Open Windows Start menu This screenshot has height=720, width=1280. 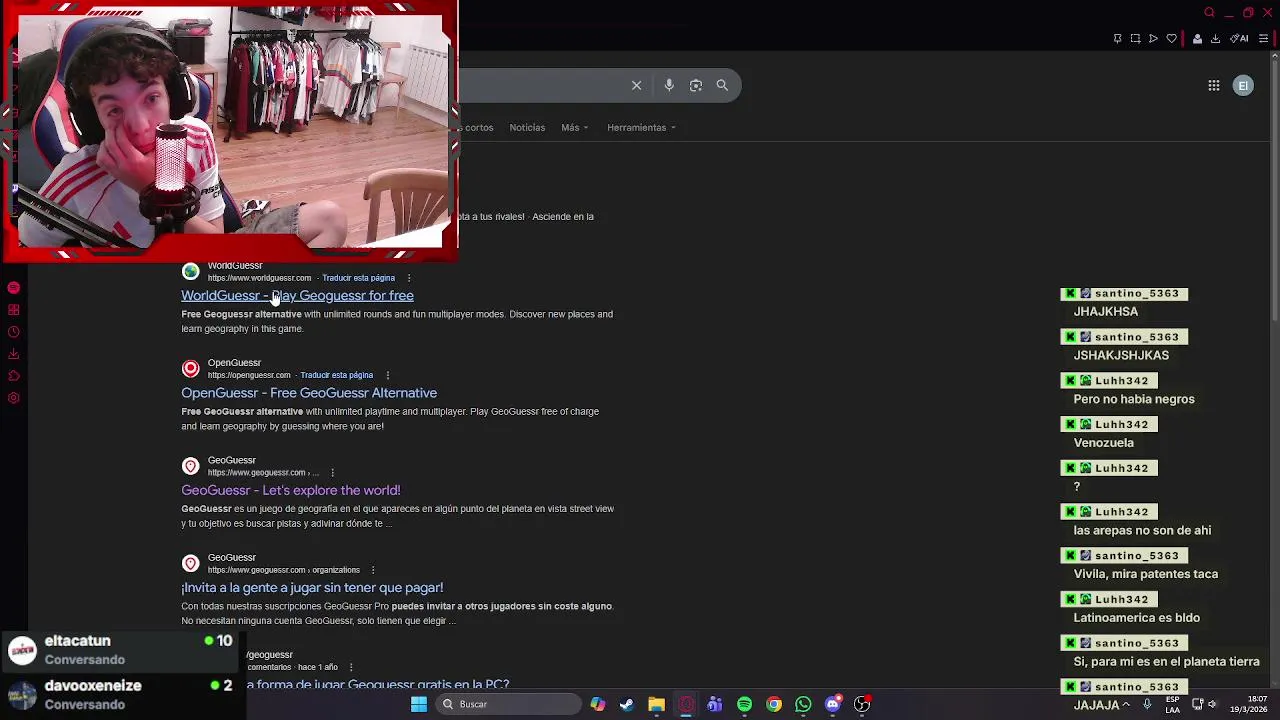[419, 704]
